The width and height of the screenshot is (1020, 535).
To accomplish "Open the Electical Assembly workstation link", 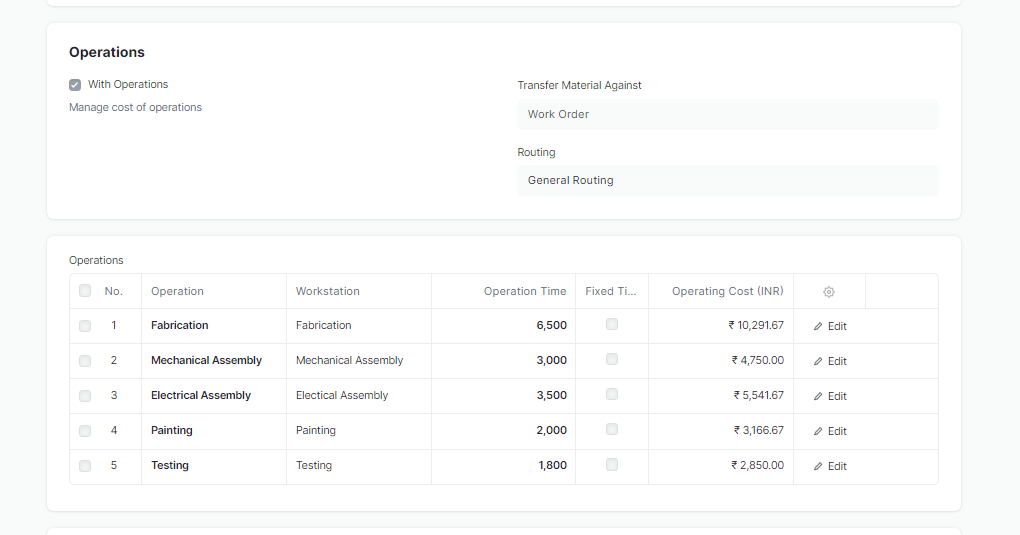I will coord(342,395).
